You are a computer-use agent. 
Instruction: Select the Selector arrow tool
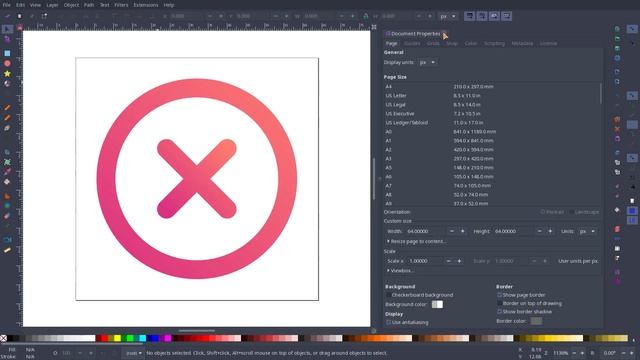point(7,29)
